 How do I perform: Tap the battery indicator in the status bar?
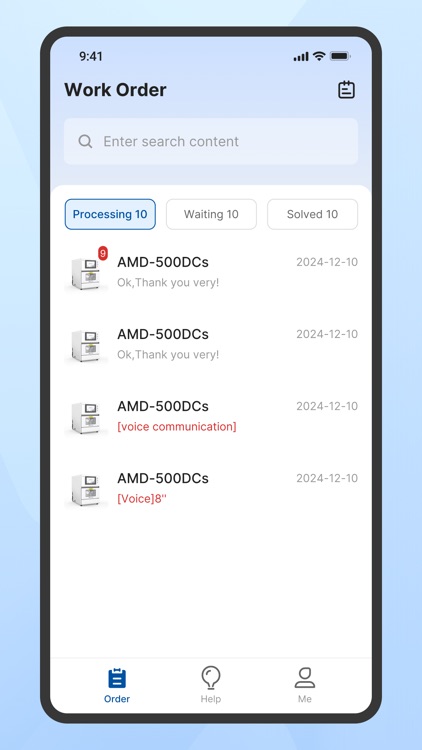[340, 56]
